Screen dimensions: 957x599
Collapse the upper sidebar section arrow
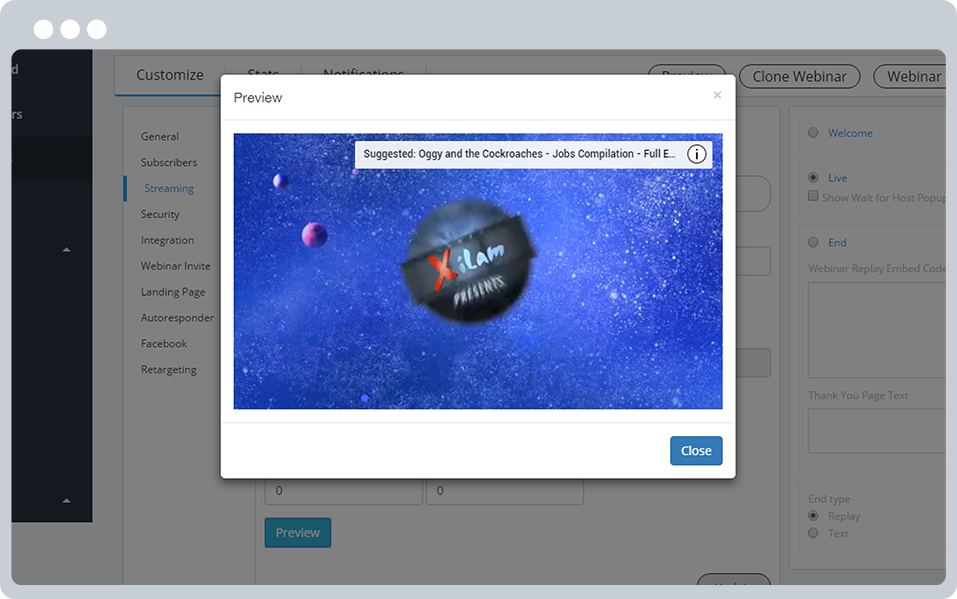(67, 250)
